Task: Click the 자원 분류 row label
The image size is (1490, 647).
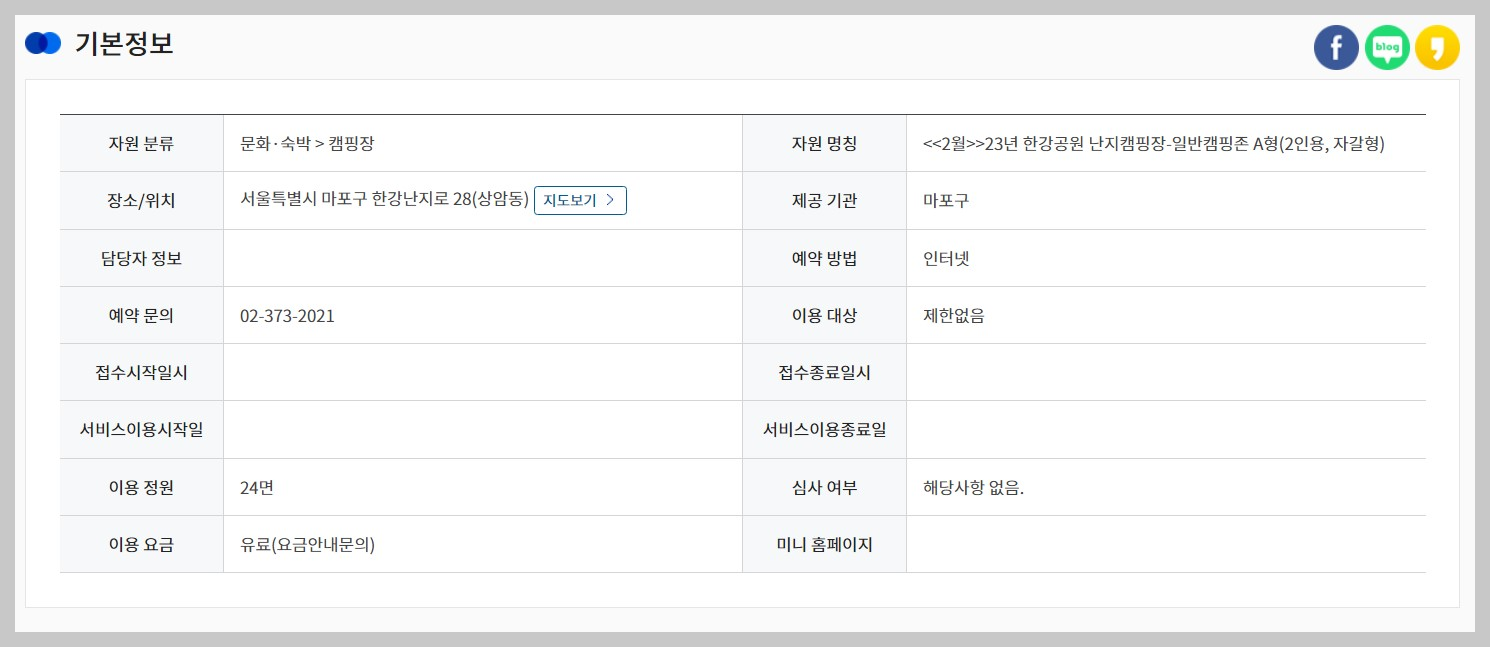Action: click(141, 143)
